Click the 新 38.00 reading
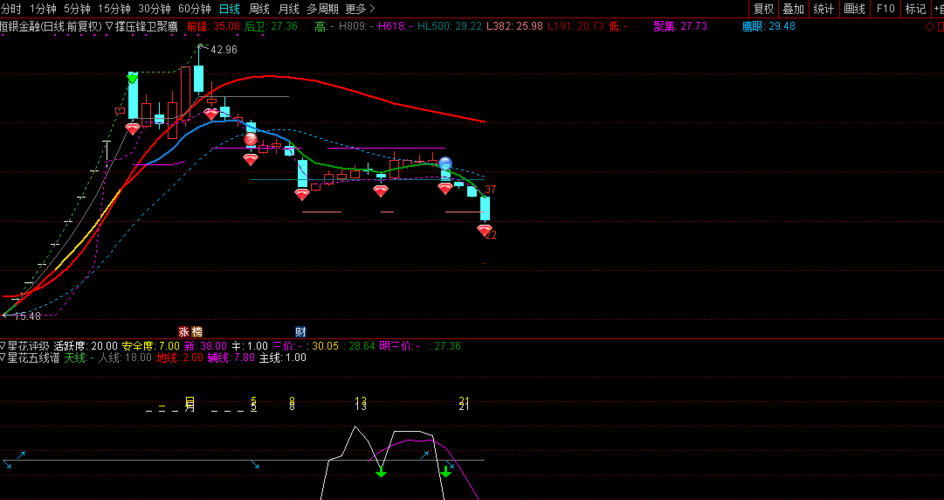Viewport: 944px width, 500px height. tap(205, 346)
